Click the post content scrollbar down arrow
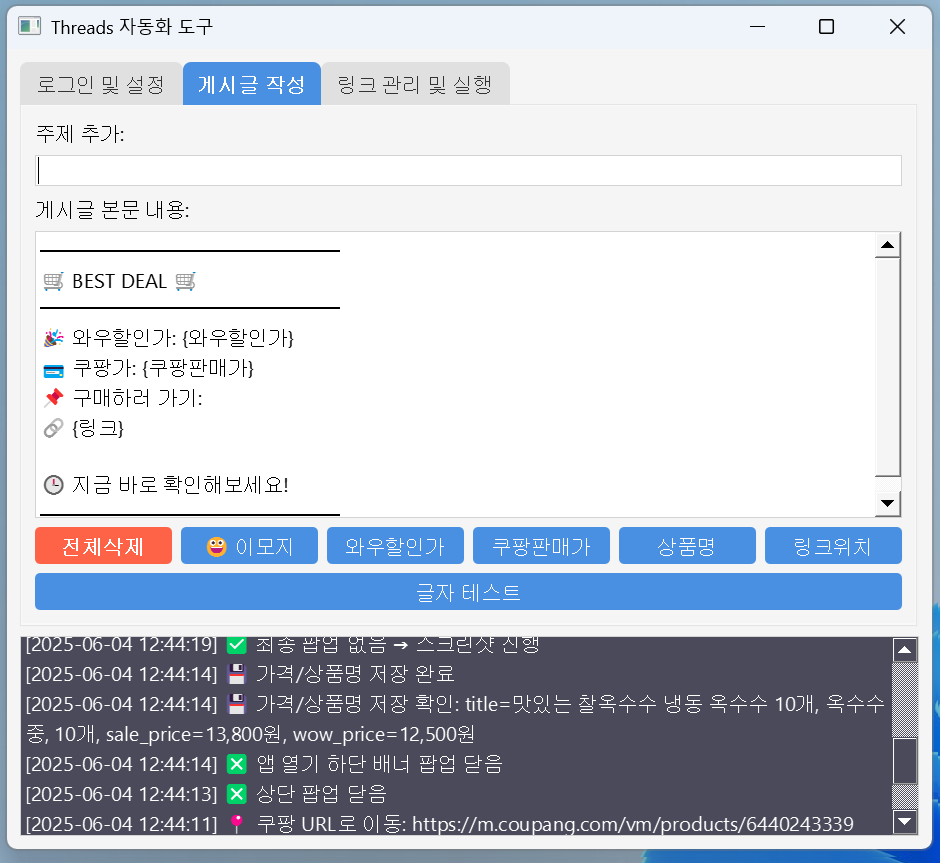Image resolution: width=940 pixels, height=863 pixels. (887, 501)
